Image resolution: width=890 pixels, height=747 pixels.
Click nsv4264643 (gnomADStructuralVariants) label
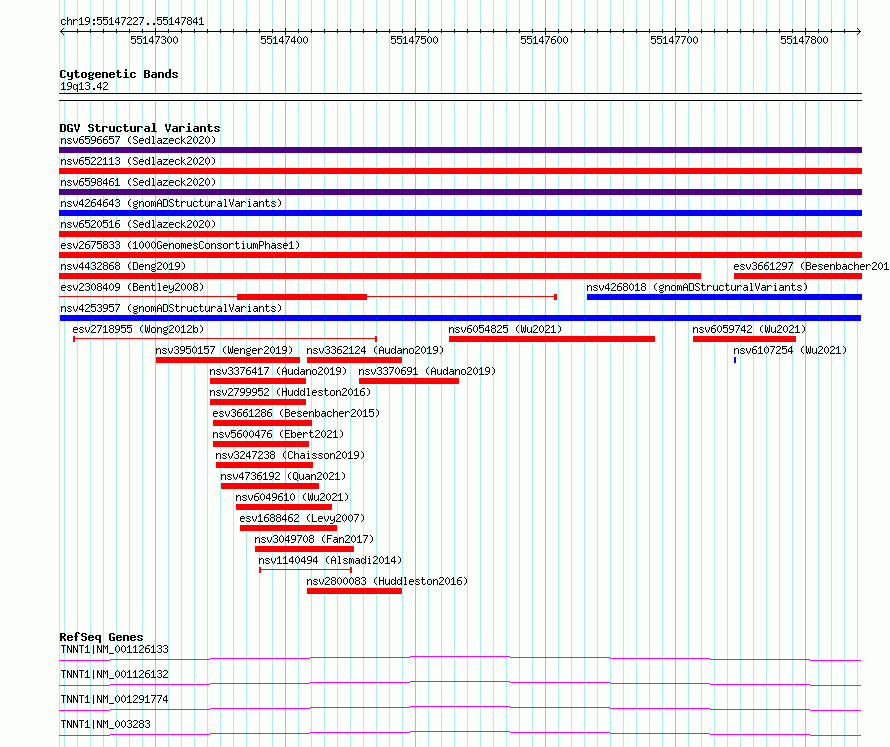pos(171,203)
